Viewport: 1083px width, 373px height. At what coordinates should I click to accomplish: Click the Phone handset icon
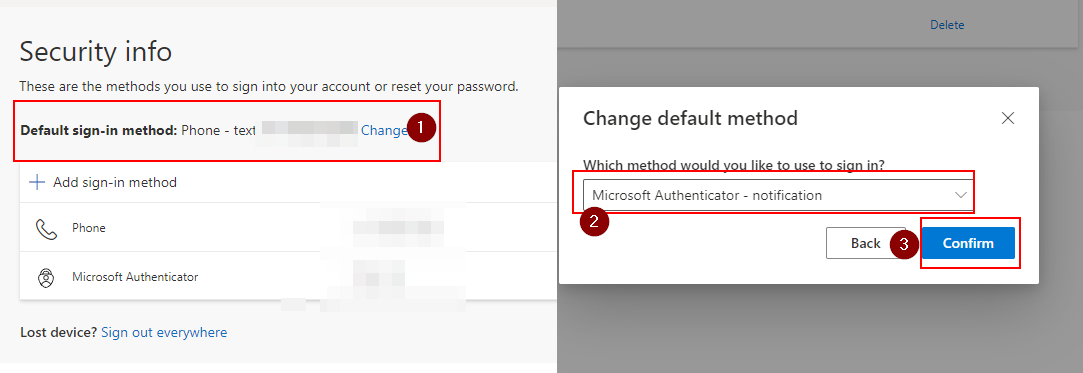(x=46, y=228)
